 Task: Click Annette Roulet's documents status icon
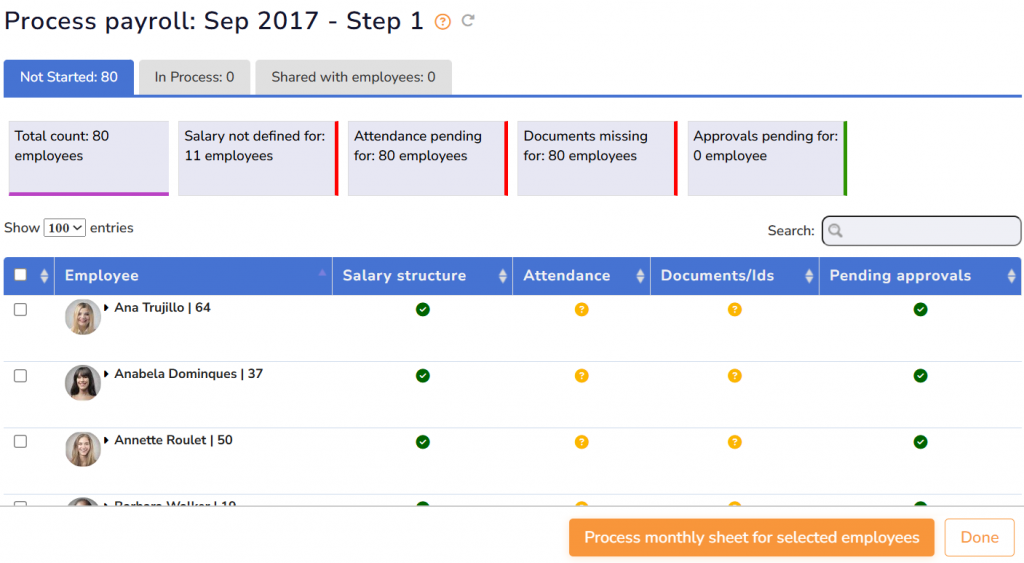734,442
